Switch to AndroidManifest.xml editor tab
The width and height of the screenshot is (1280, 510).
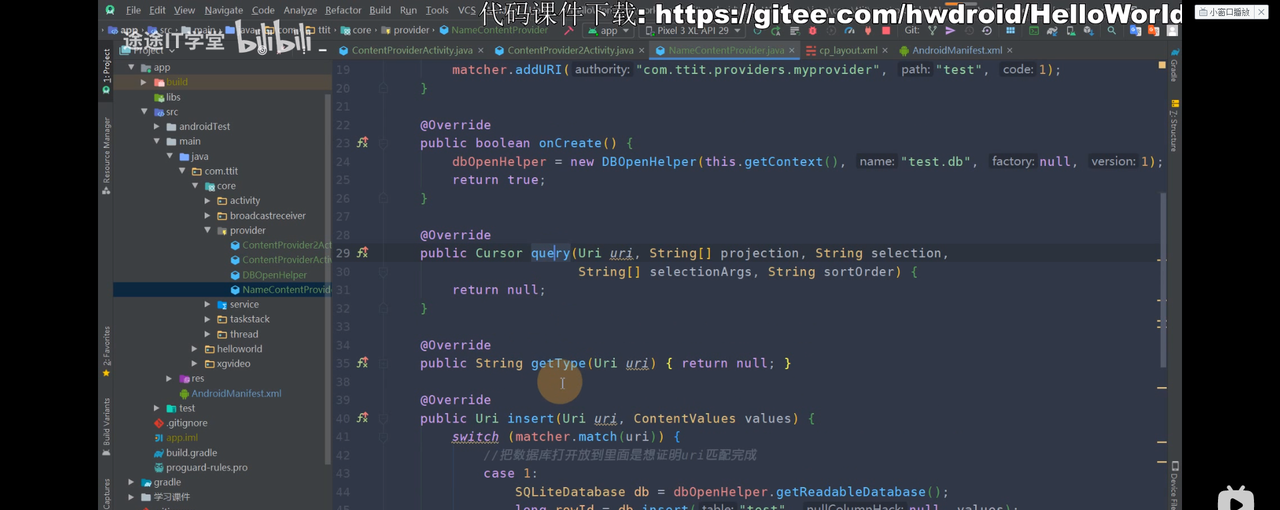(x=957, y=50)
